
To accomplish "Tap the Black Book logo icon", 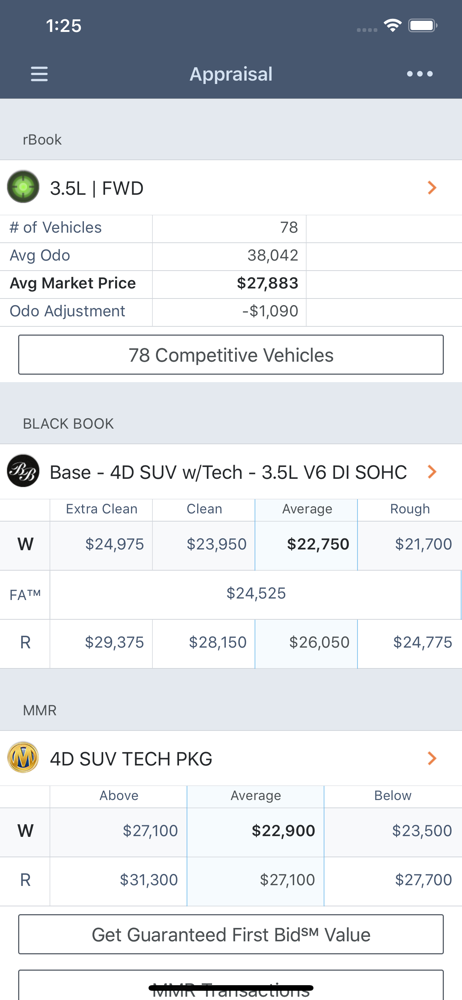I will (x=24, y=472).
